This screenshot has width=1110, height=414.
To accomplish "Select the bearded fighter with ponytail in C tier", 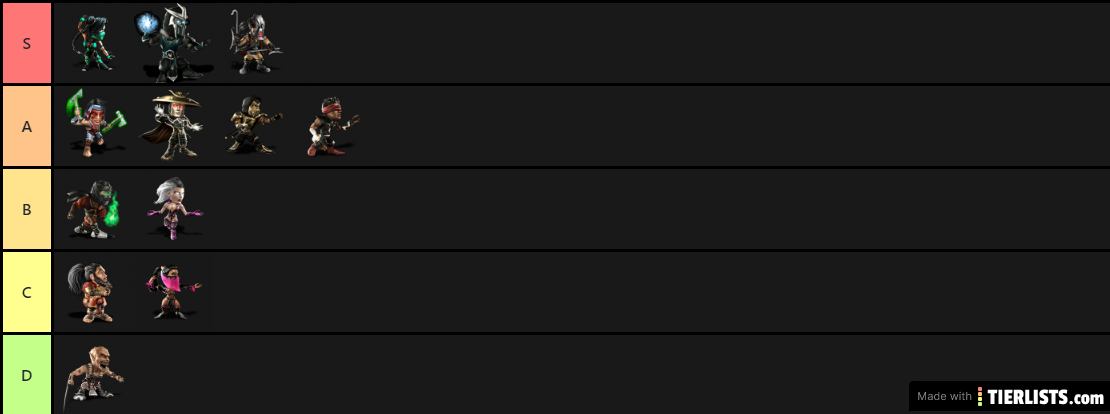I will pos(89,292).
